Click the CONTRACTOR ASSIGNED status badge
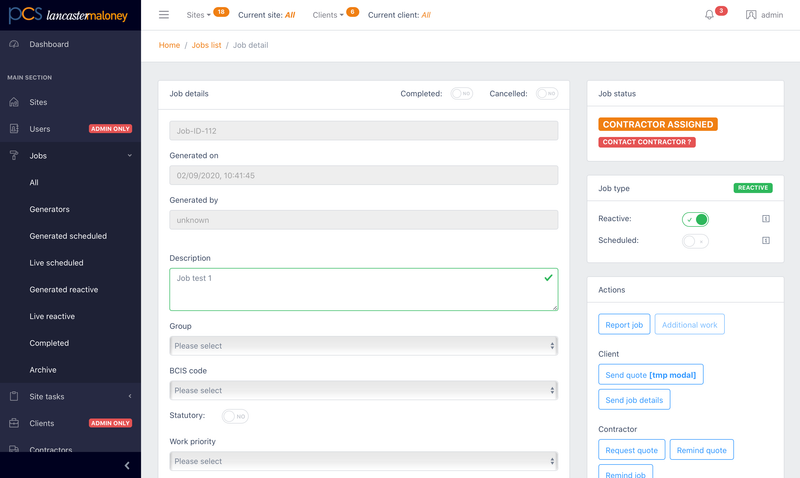This screenshot has height=478, width=800. pos(658,124)
